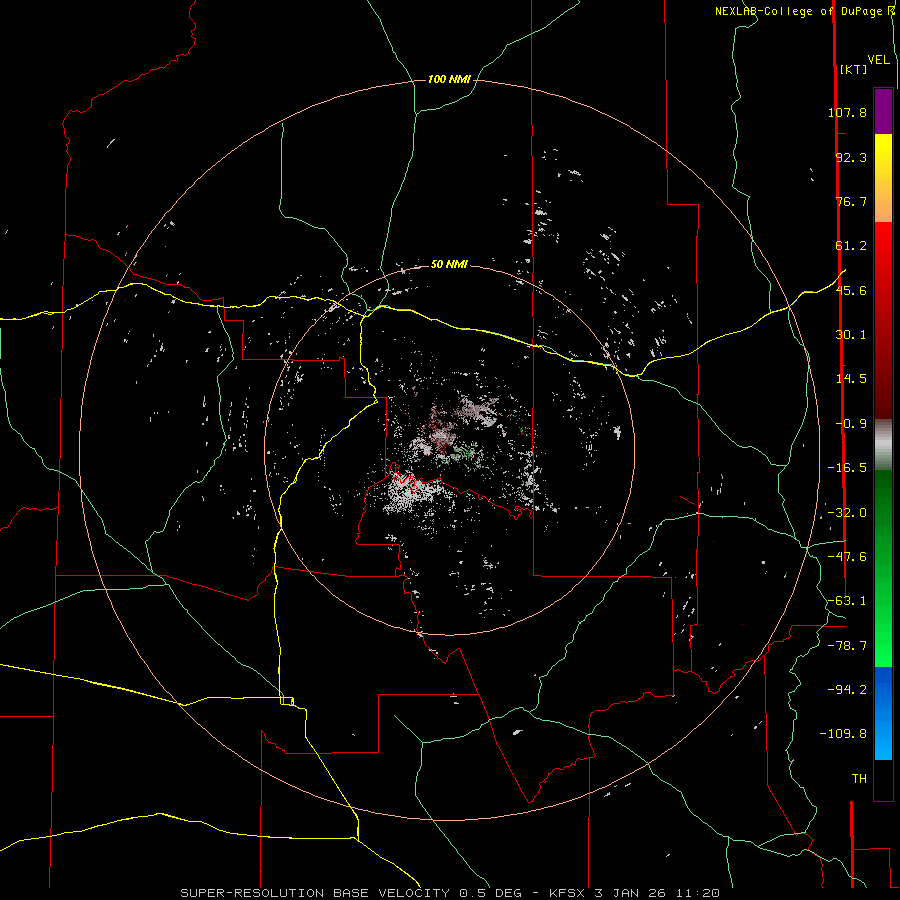Click the 100 NMI range ring label
This screenshot has width=900, height=900.
(x=449, y=79)
